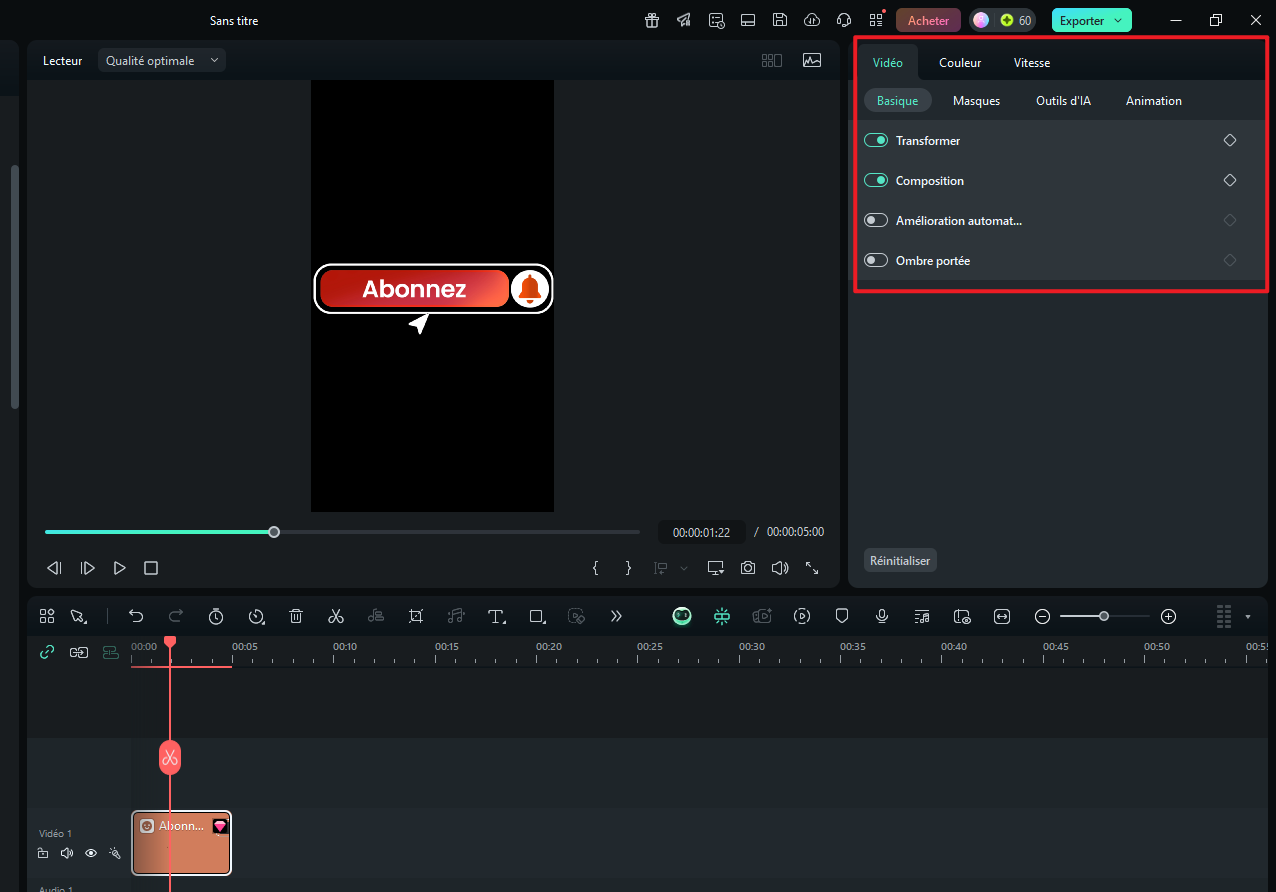This screenshot has width=1276, height=892.
Task: Click the stopwatch speed icon
Action: click(x=216, y=616)
